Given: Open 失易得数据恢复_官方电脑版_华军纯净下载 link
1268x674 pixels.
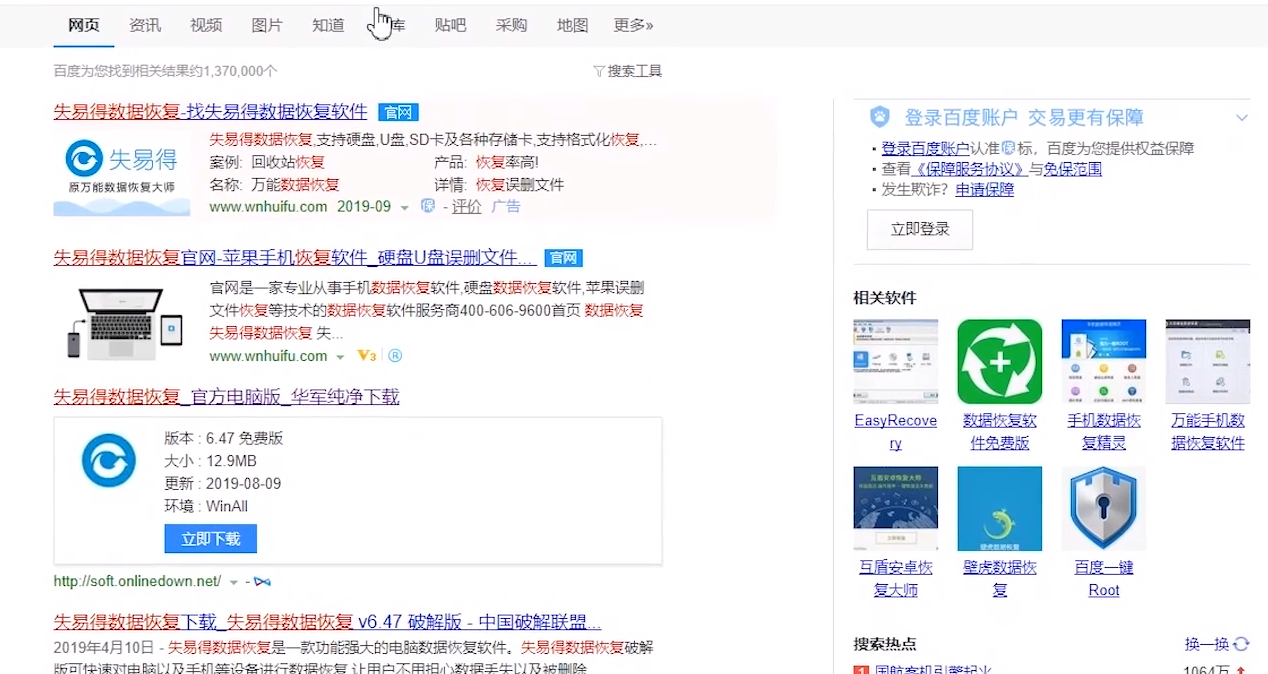Looking at the screenshot, I should pyautogui.click(x=227, y=397).
